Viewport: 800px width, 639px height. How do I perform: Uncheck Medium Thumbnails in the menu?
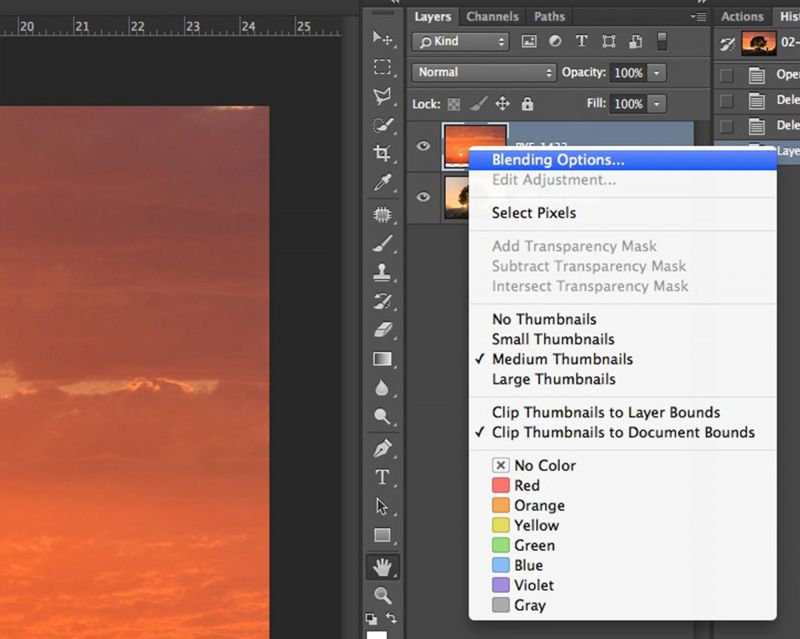[x=561, y=359]
